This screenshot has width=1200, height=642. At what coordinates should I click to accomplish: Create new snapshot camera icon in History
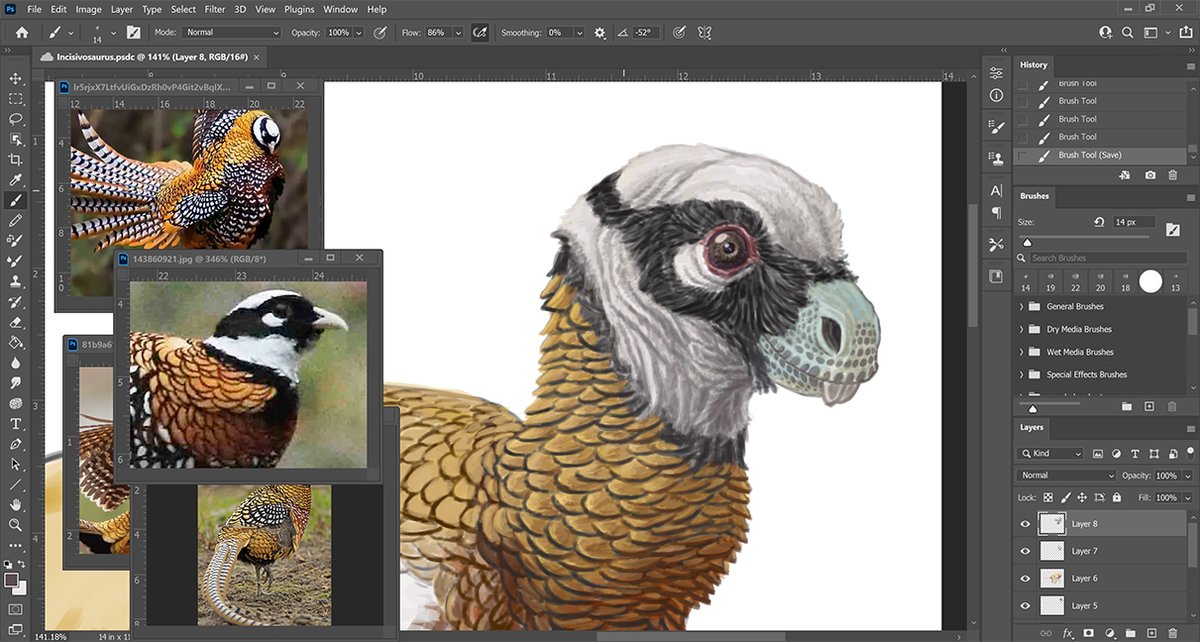[x=1150, y=175]
